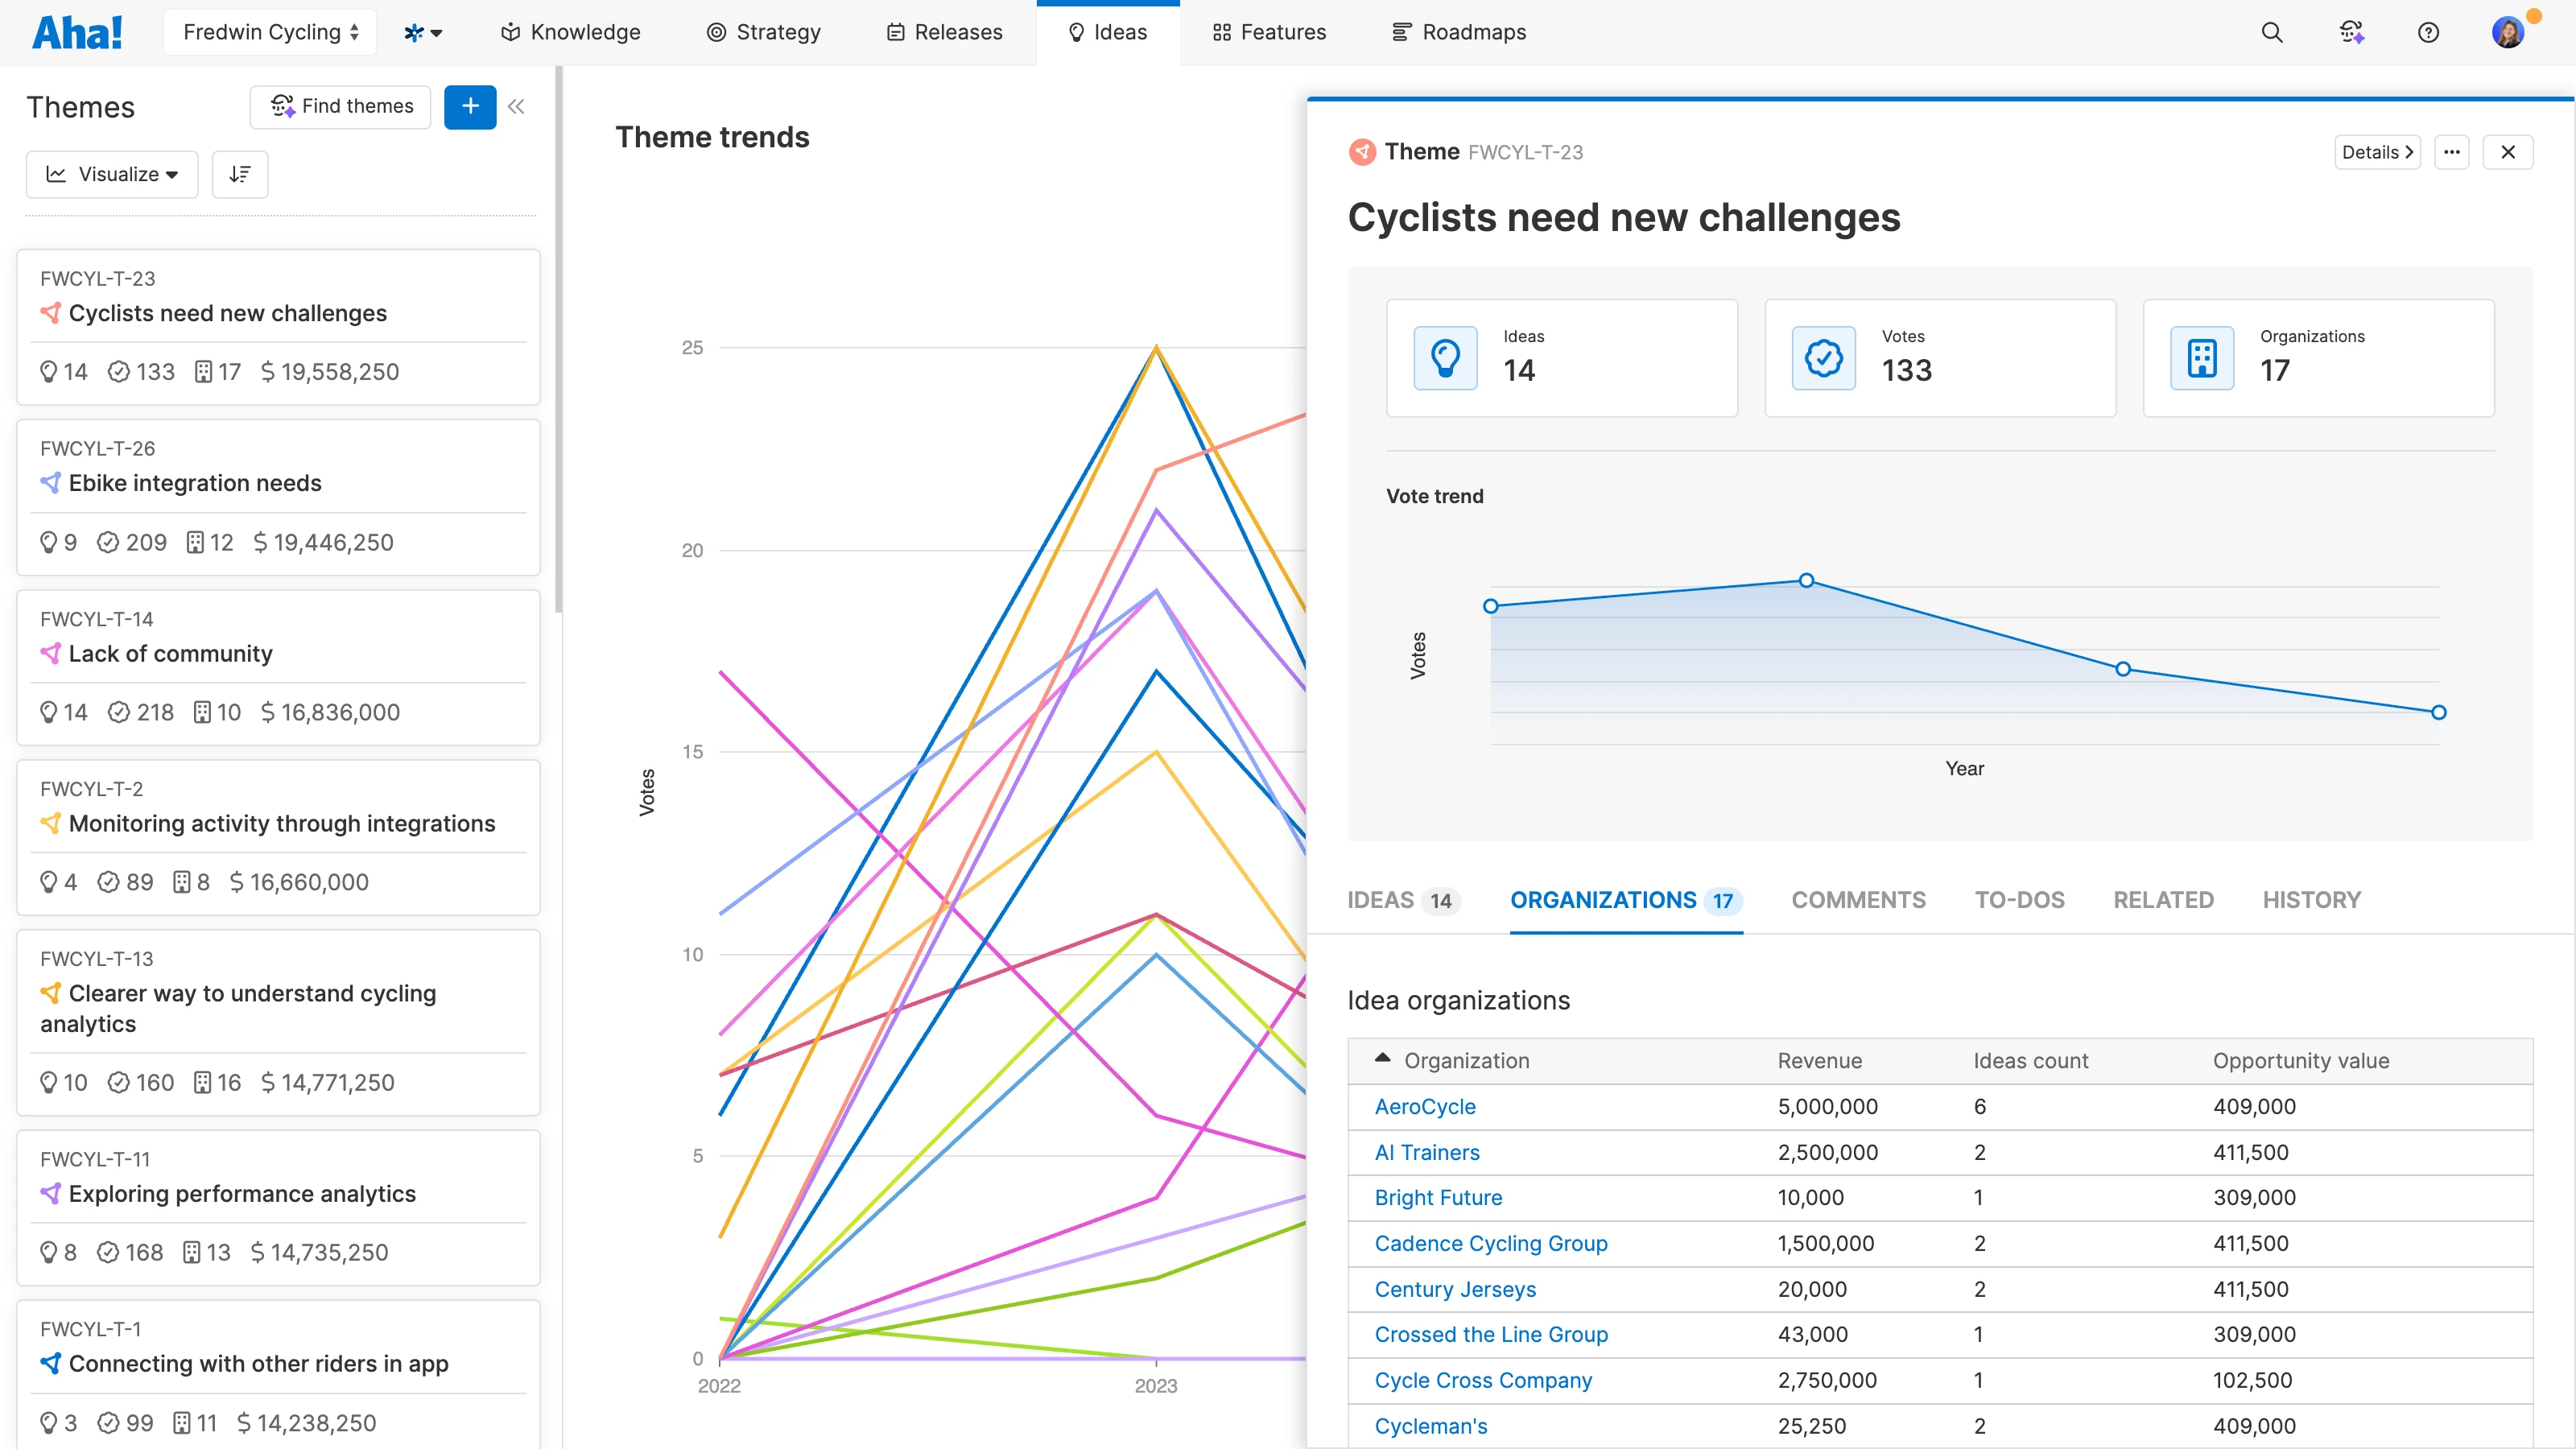
Task: Open the AI assistant icon in top bar
Action: coord(2351,32)
